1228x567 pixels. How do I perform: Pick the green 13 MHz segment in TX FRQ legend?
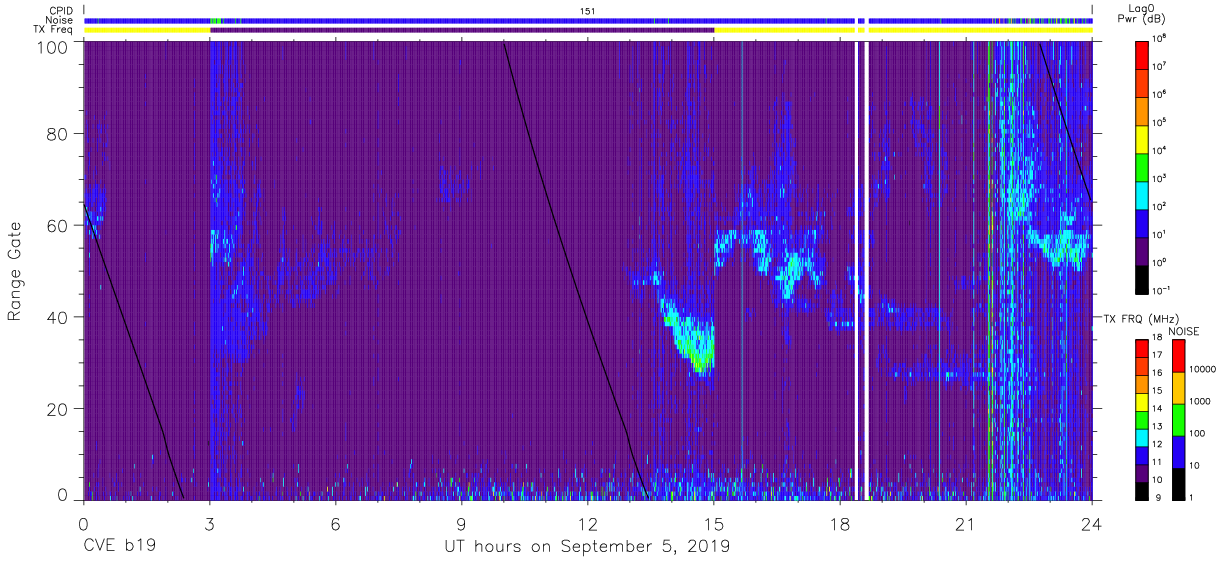(1142, 421)
